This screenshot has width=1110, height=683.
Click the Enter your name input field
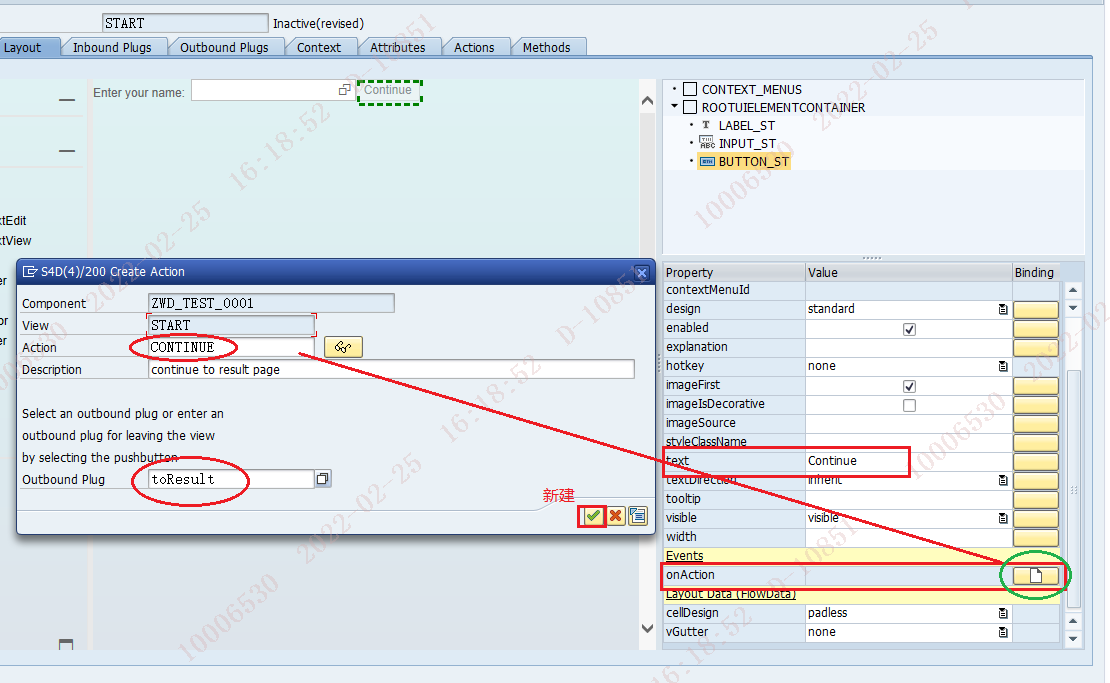click(x=273, y=90)
